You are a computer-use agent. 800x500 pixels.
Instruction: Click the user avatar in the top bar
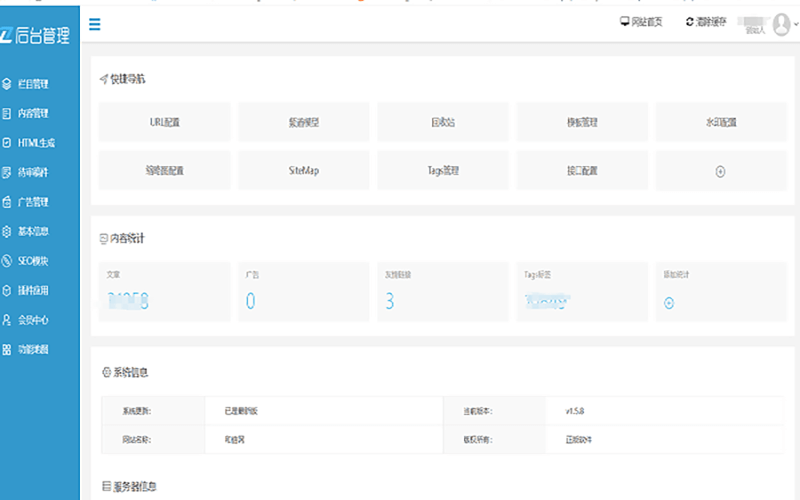781,24
